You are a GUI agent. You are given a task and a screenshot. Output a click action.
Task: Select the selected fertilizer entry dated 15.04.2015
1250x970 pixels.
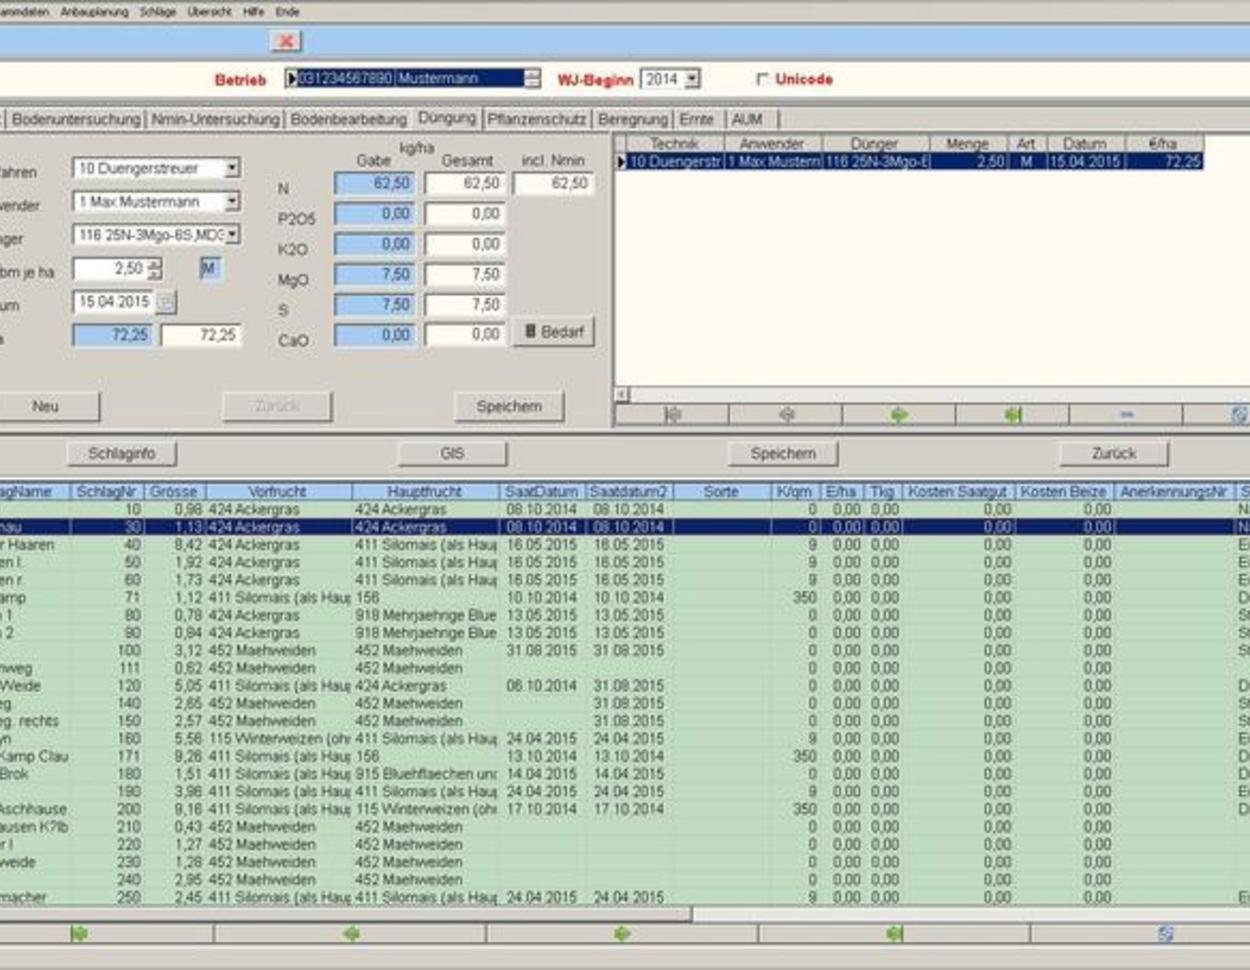click(x=910, y=161)
